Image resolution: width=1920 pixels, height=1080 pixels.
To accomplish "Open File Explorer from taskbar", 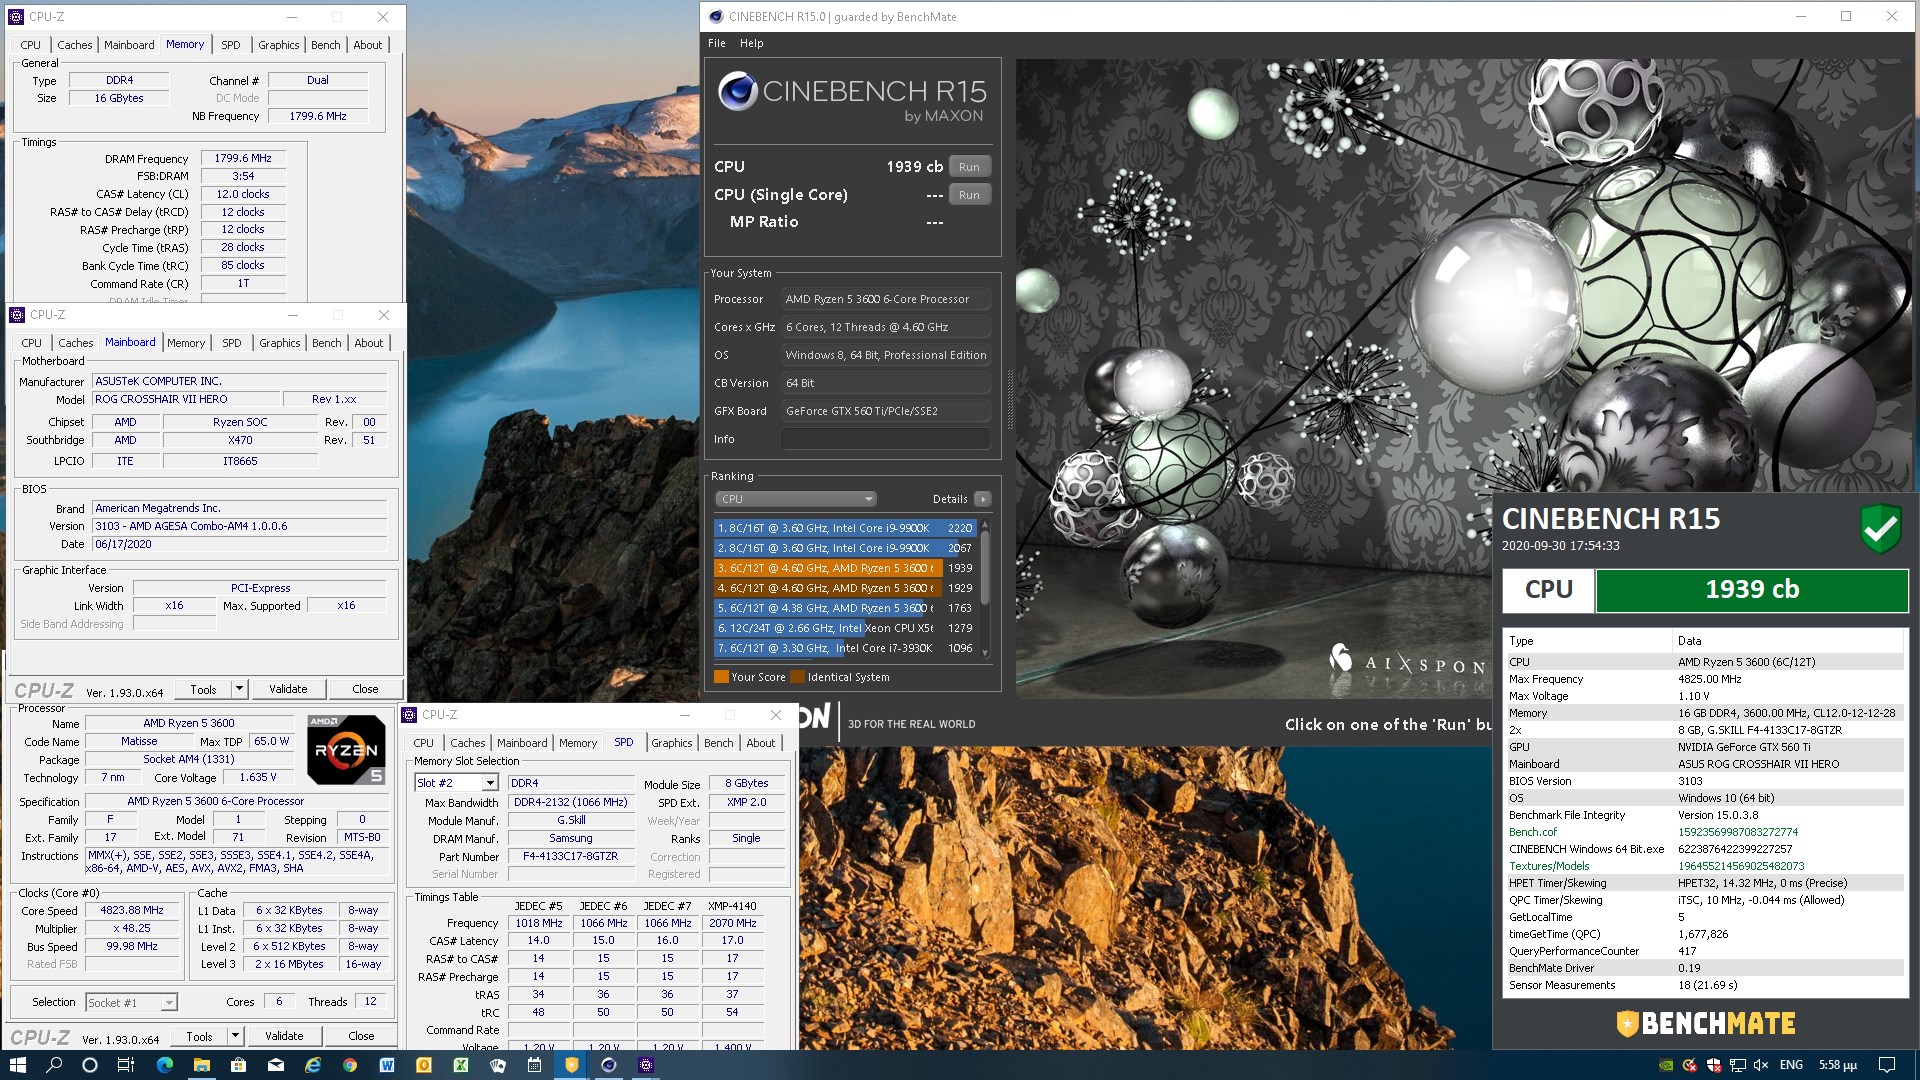I will click(202, 1065).
